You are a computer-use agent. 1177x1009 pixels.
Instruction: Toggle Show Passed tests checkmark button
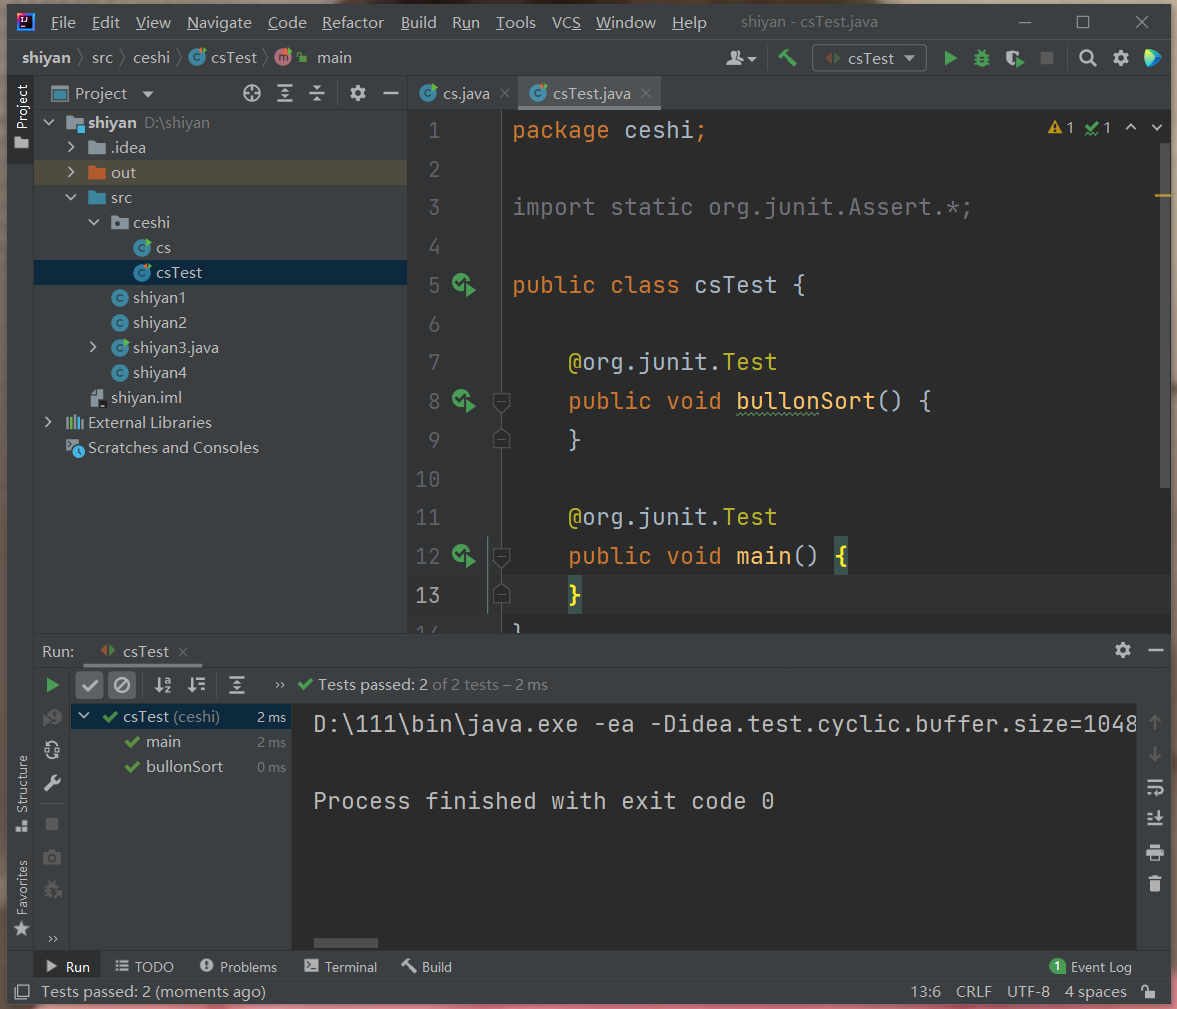pos(90,685)
